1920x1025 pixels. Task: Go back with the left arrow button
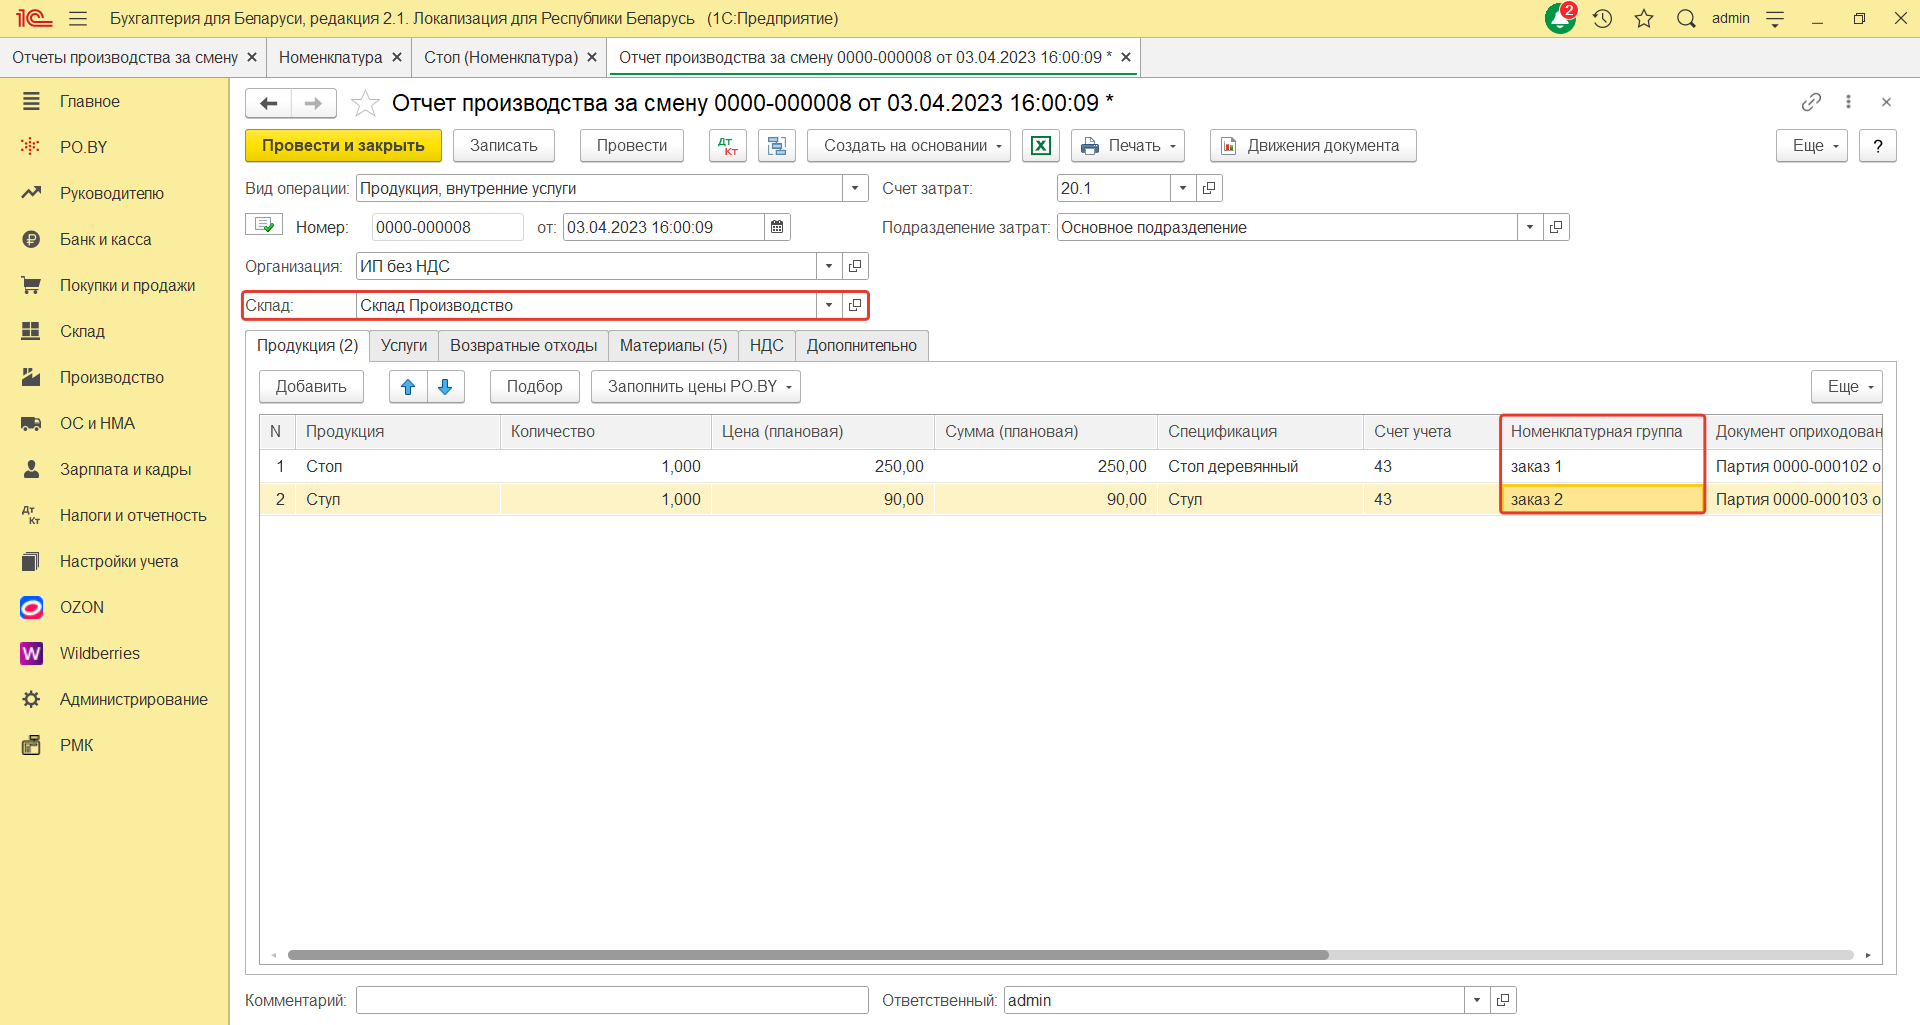(268, 103)
